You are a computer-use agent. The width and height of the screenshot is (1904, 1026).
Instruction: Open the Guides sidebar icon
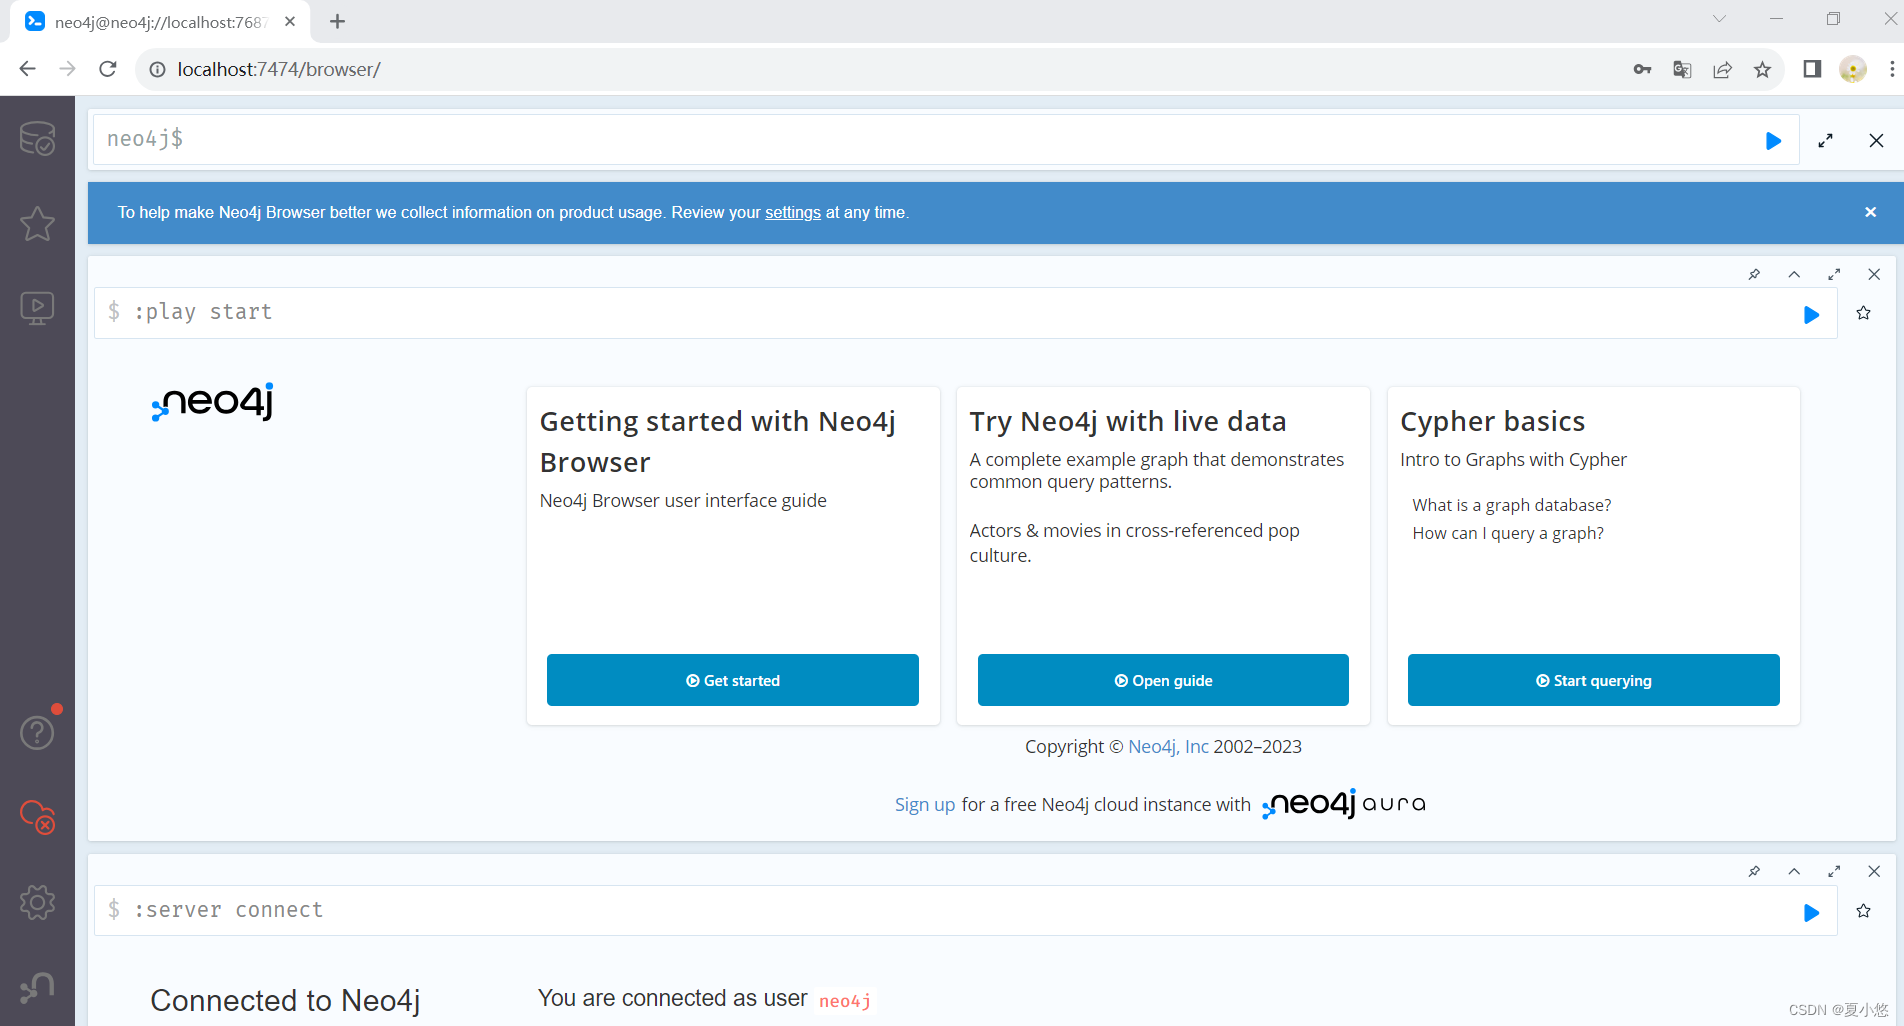37,308
